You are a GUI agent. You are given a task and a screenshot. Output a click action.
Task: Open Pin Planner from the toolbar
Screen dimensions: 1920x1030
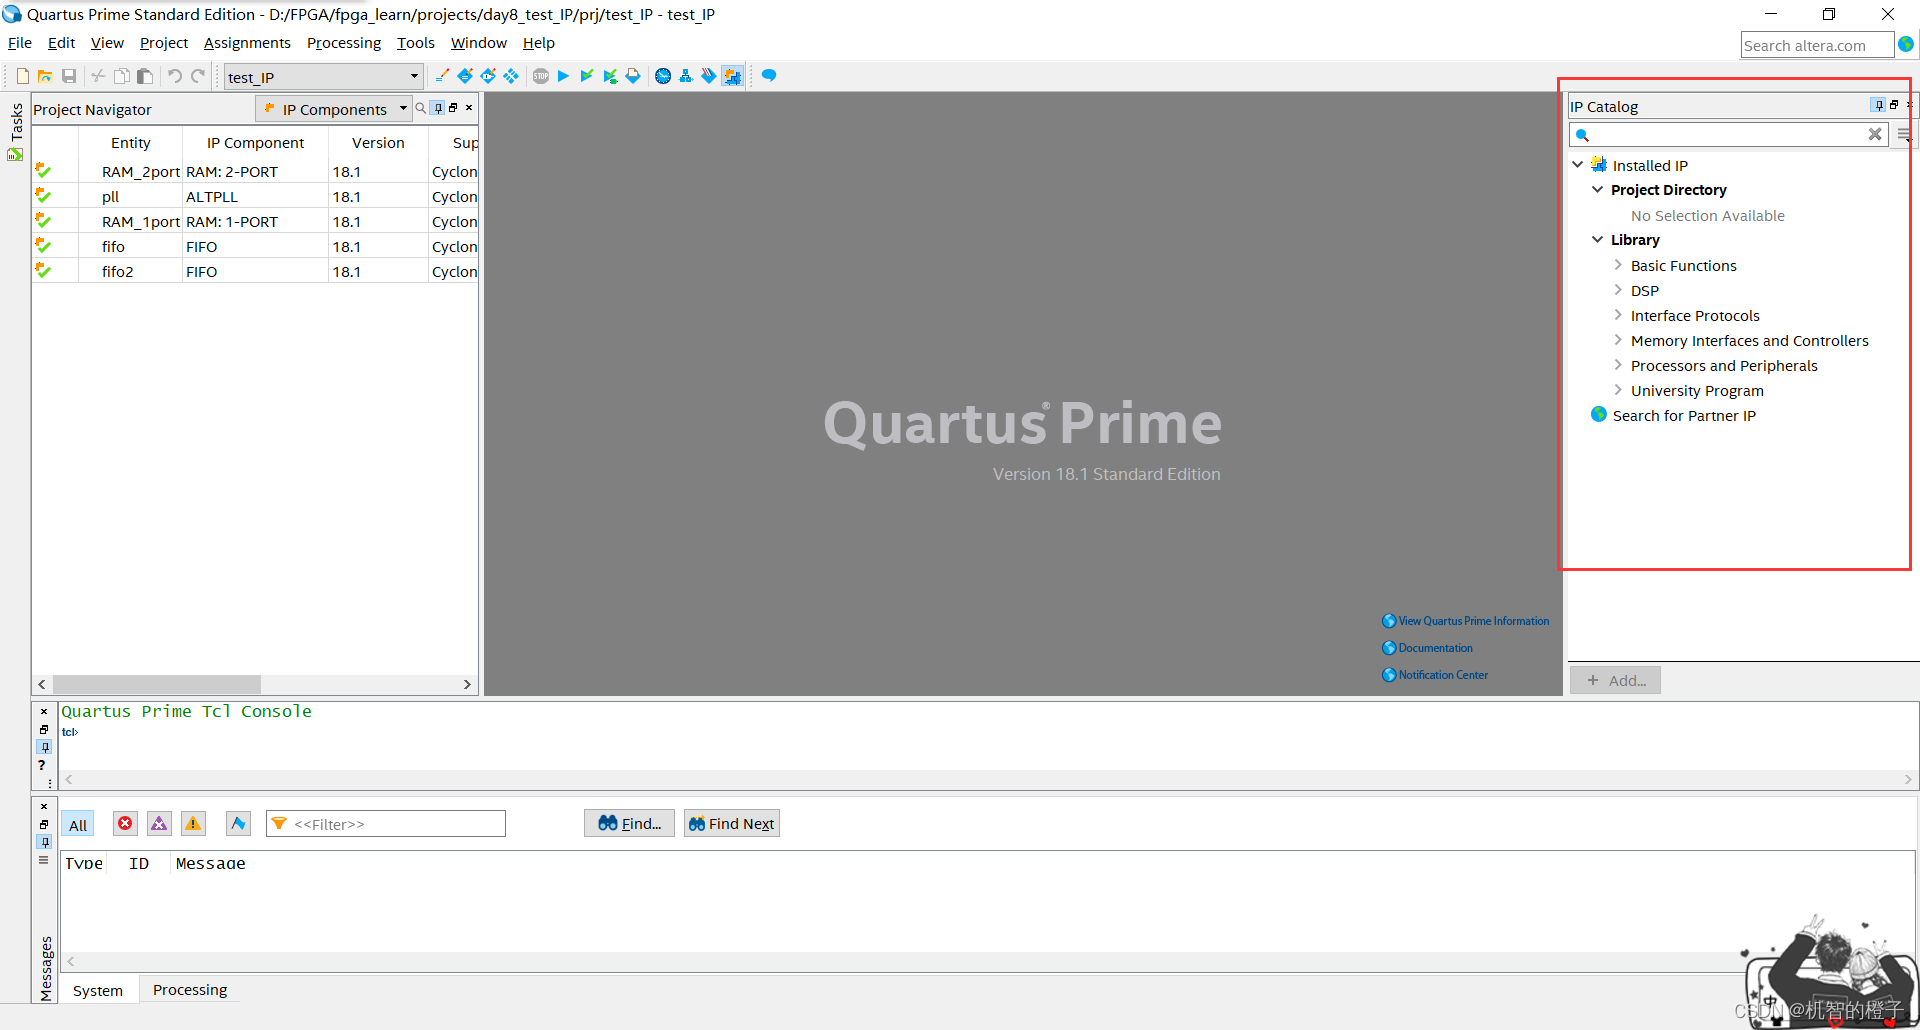tap(465, 76)
